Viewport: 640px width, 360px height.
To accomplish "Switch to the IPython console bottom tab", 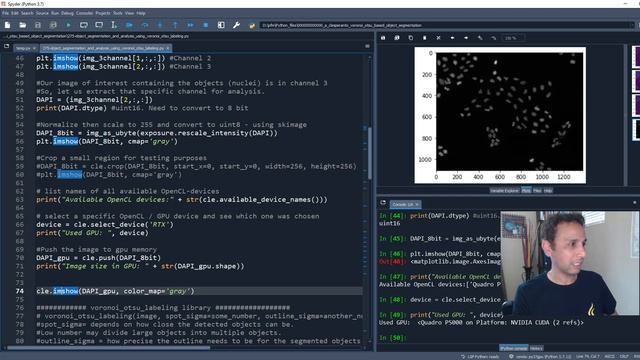I will tap(513, 348).
